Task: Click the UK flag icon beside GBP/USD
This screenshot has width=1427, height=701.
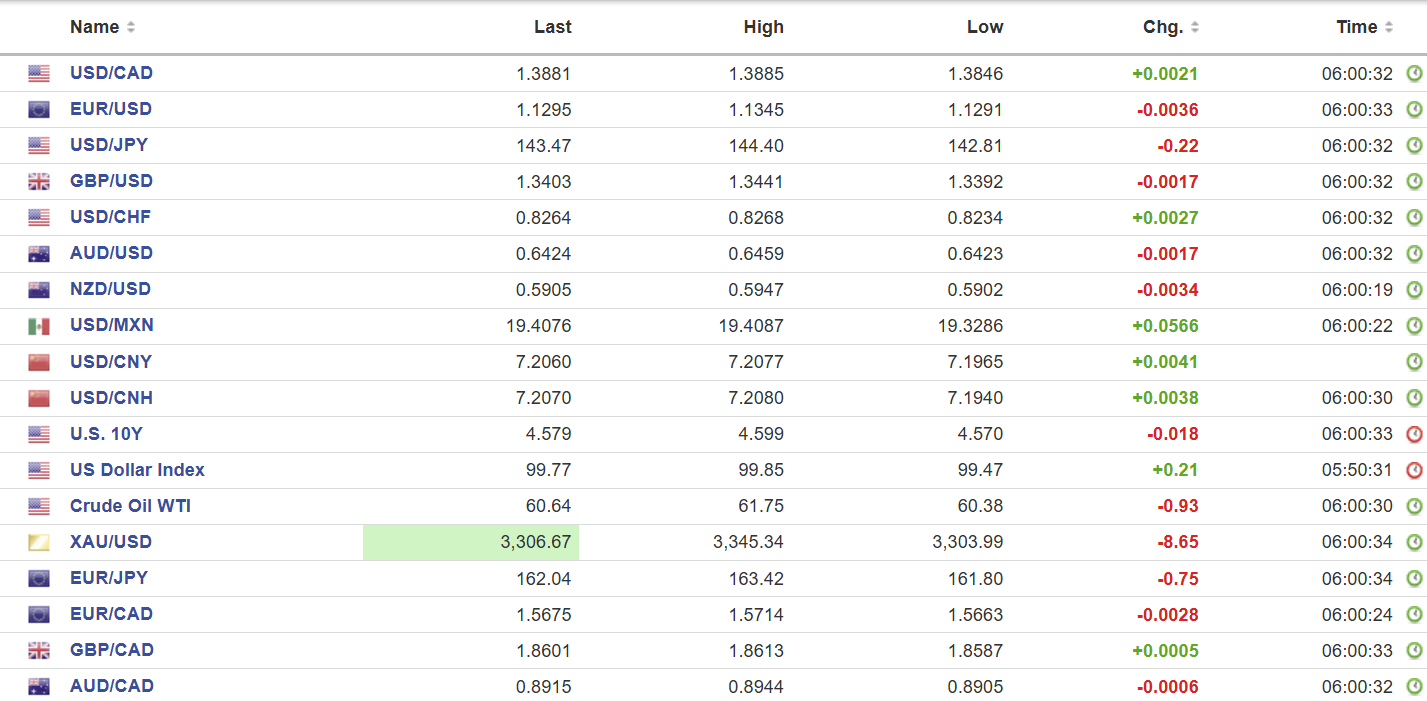Action: coord(39,182)
